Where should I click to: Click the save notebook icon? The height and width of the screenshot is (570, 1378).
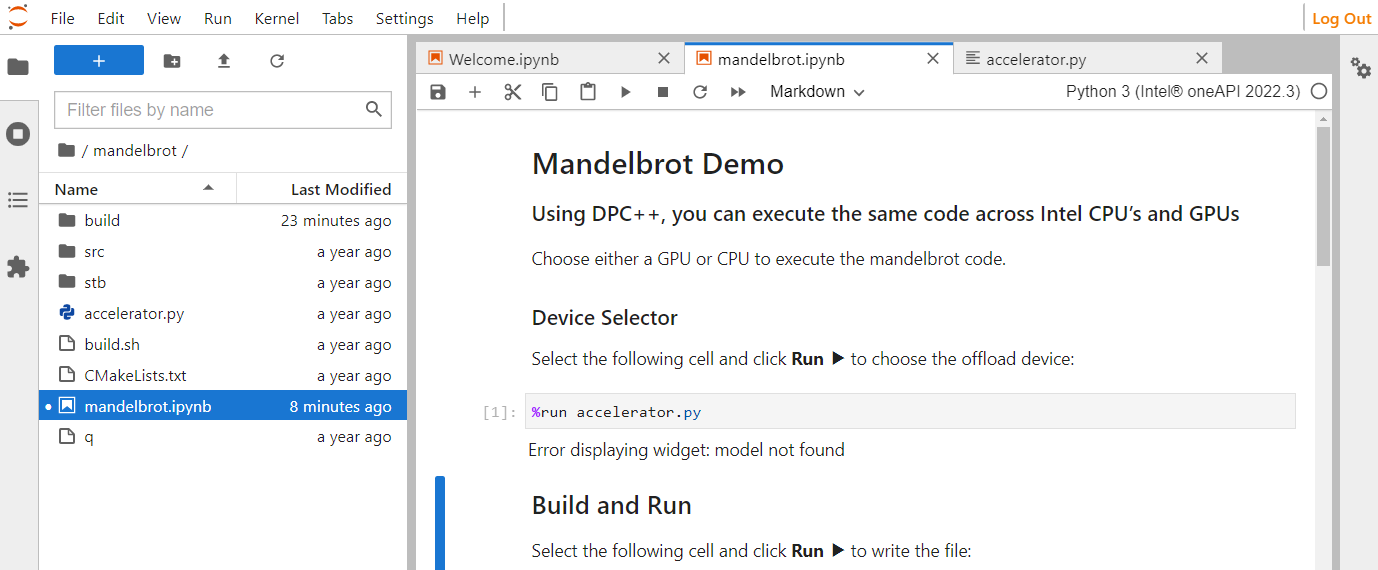click(x=437, y=92)
